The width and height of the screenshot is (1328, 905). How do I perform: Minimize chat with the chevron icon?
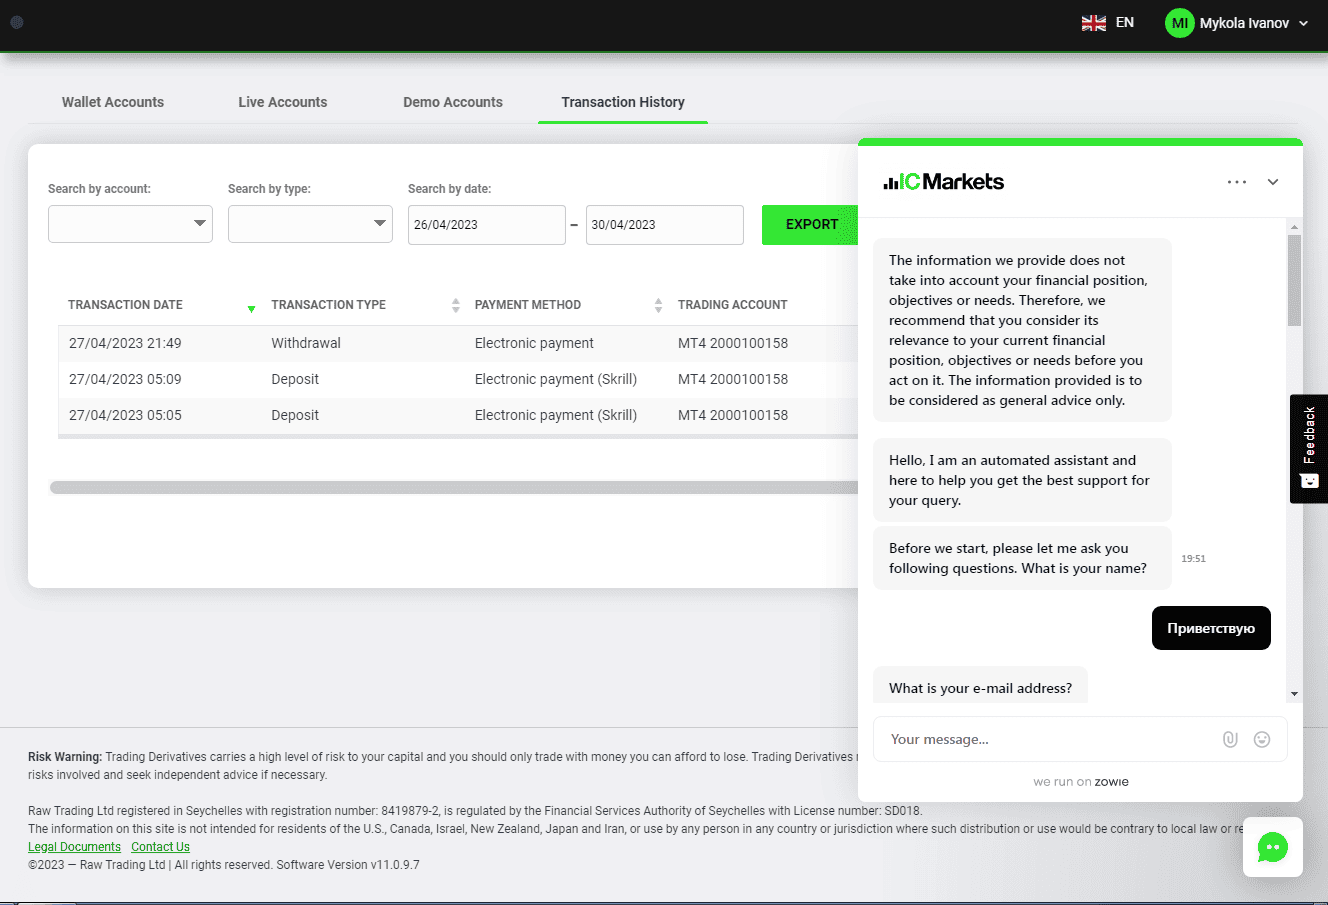pos(1273,182)
